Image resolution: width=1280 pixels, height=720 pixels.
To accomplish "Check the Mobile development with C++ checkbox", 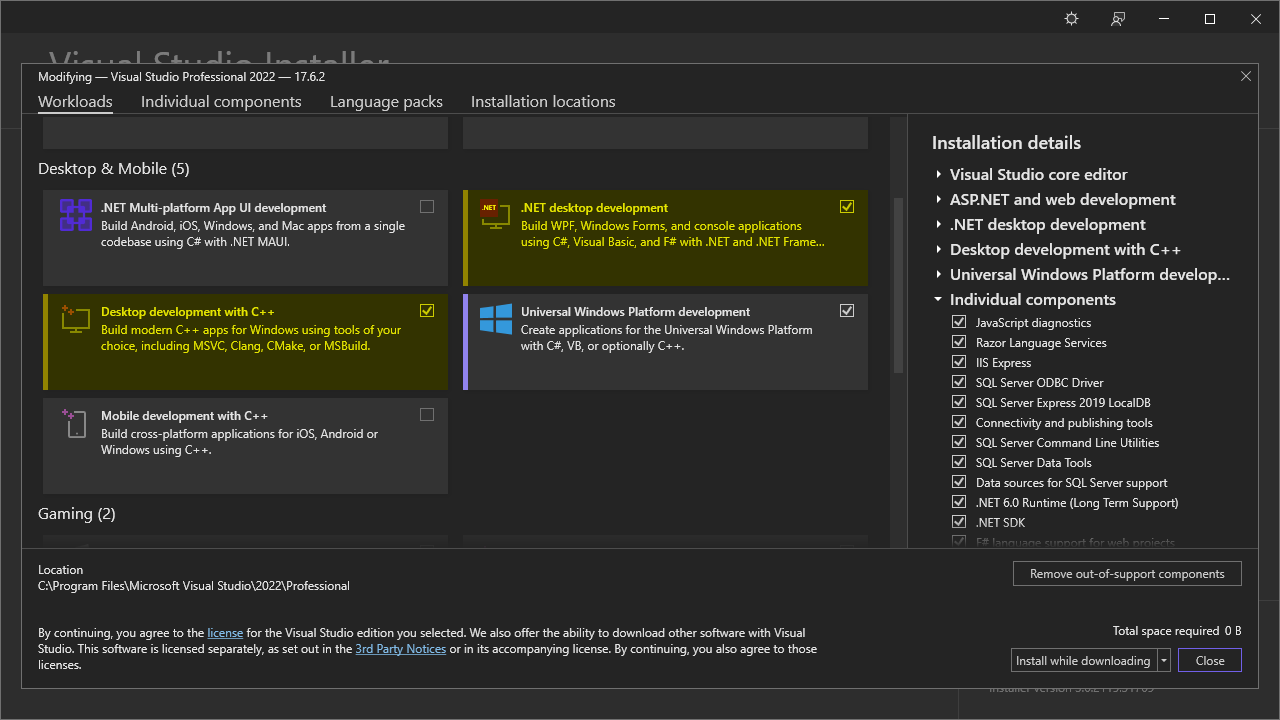I will point(427,415).
